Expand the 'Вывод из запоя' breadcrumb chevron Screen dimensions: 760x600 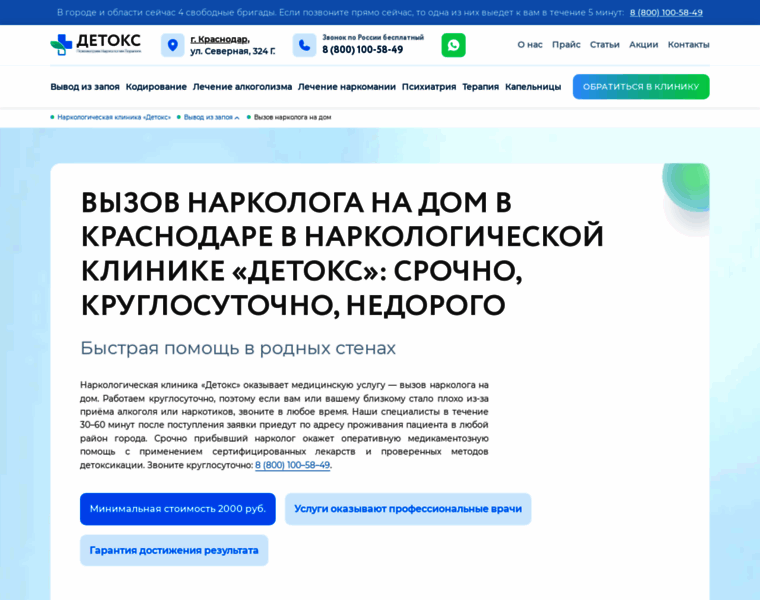pyautogui.click(x=237, y=118)
